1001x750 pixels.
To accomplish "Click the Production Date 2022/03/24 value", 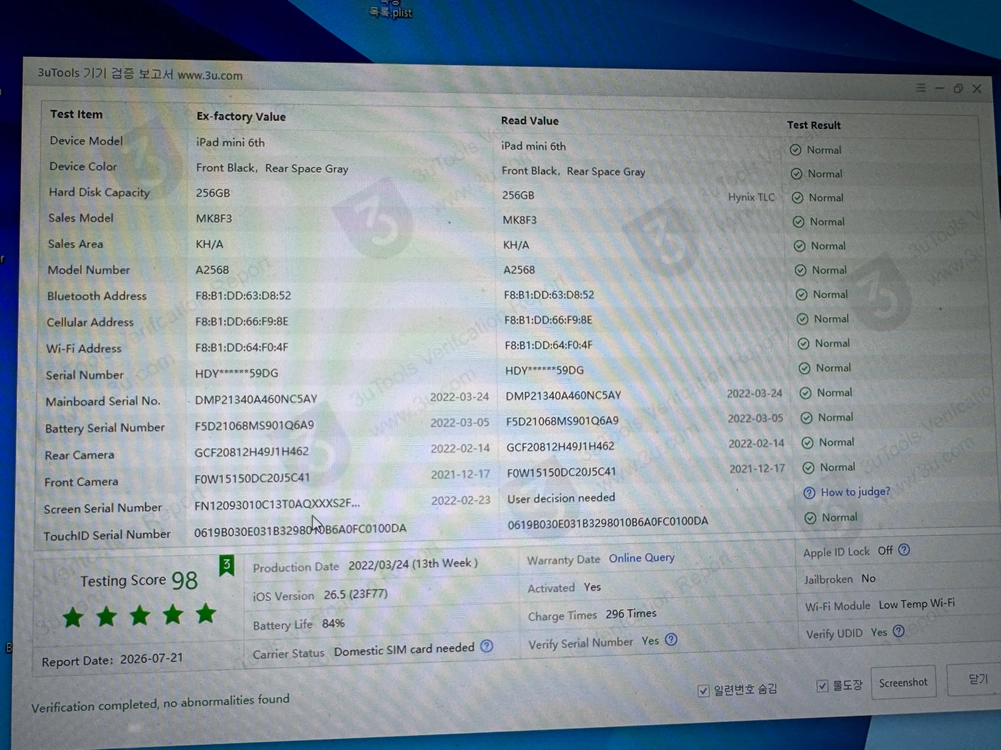I will click(412, 564).
